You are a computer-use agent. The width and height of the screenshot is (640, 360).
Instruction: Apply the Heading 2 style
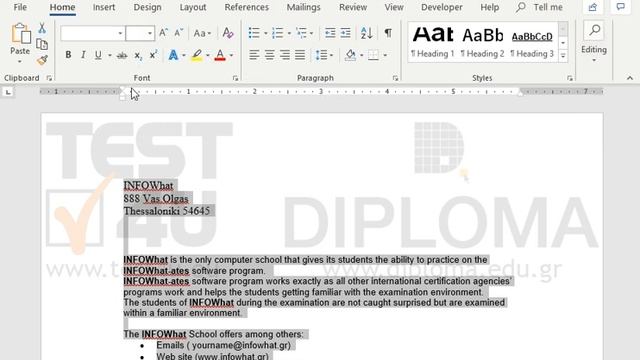[x=482, y=42]
